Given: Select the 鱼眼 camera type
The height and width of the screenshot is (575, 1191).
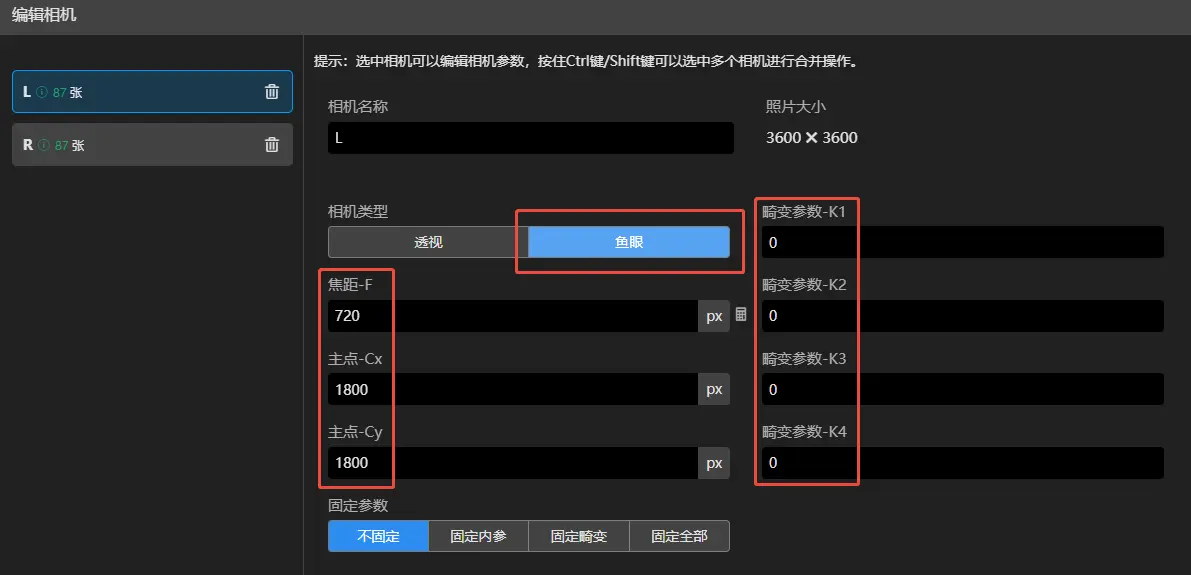Looking at the screenshot, I should pyautogui.click(x=628, y=242).
